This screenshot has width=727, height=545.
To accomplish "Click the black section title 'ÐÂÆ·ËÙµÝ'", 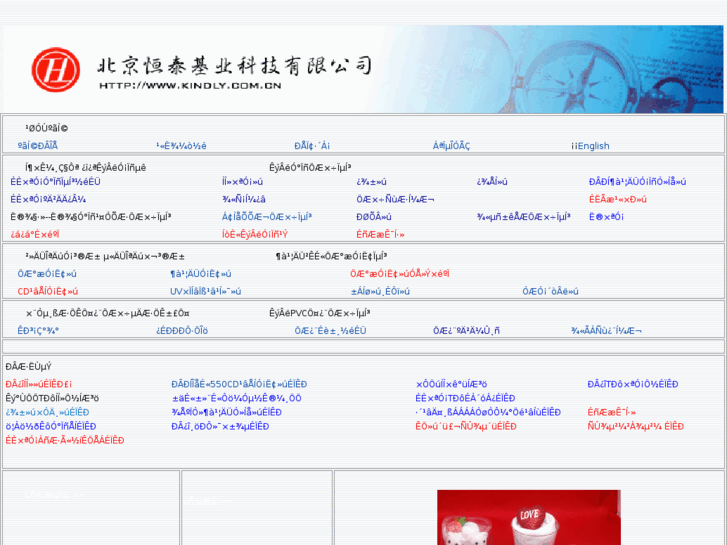I will point(28,366).
